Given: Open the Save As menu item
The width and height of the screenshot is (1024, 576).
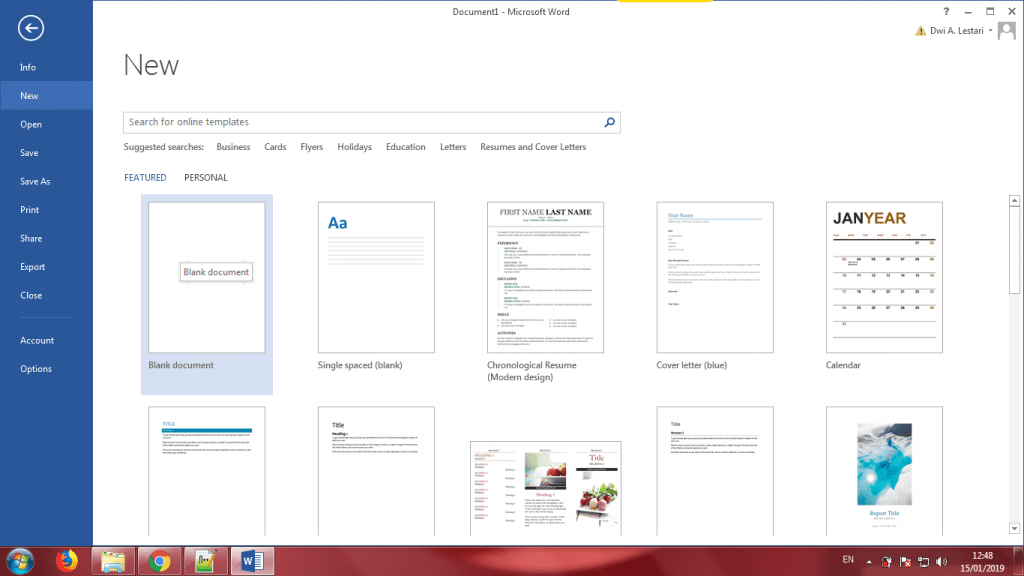Looking at the screenshot, I should point(35,182).
